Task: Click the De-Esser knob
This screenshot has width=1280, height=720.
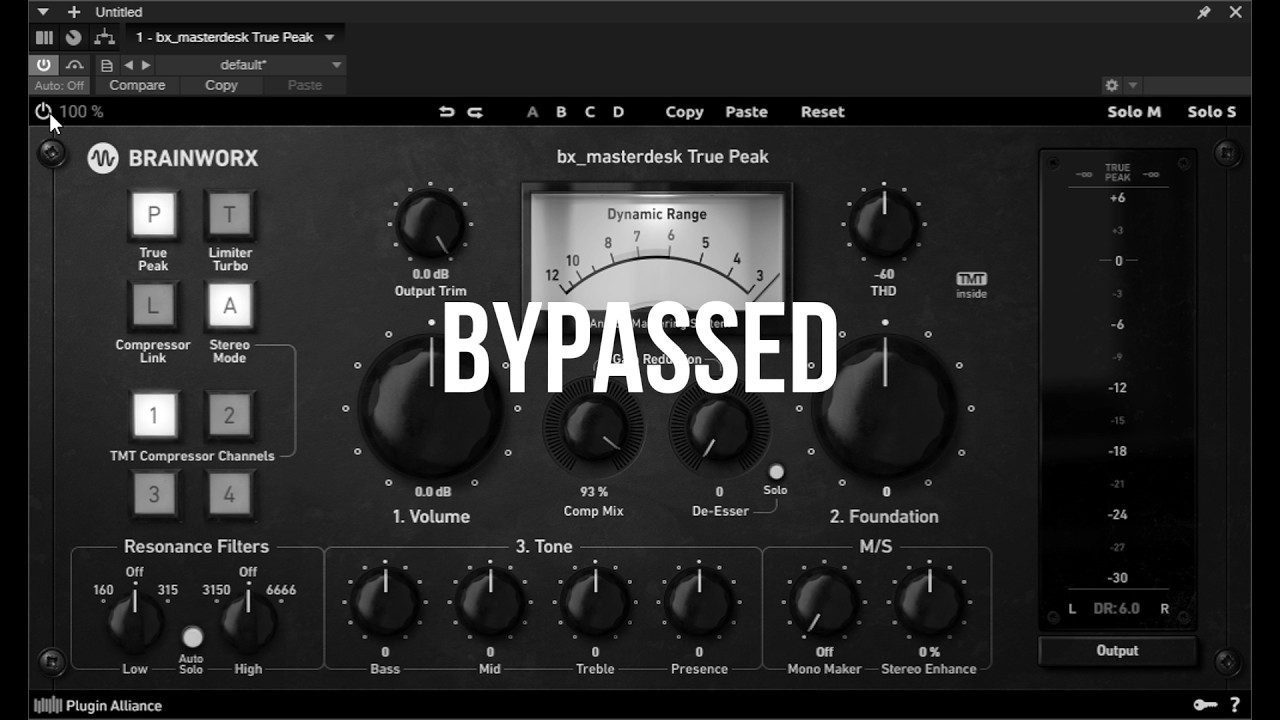Action: coord(719,427)
